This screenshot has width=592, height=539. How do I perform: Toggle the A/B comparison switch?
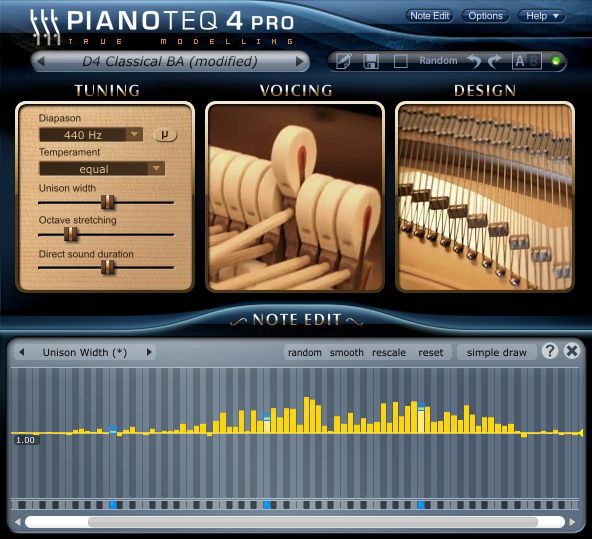pos(527,61)
